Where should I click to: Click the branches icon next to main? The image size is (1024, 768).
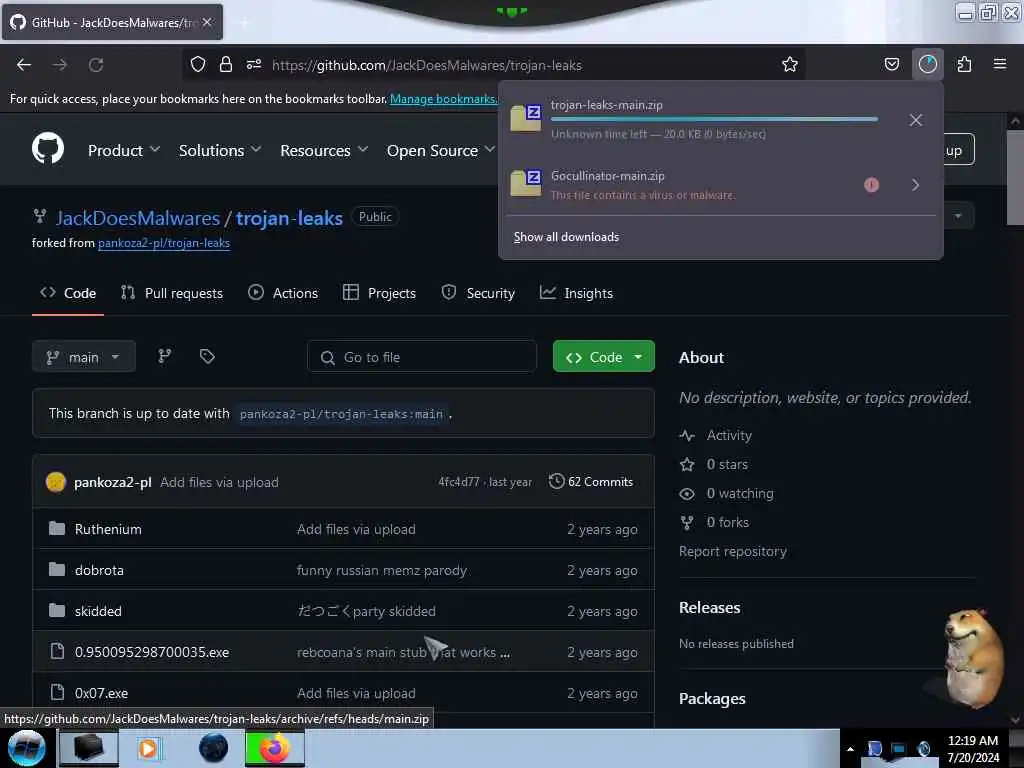tap(165, 356)
